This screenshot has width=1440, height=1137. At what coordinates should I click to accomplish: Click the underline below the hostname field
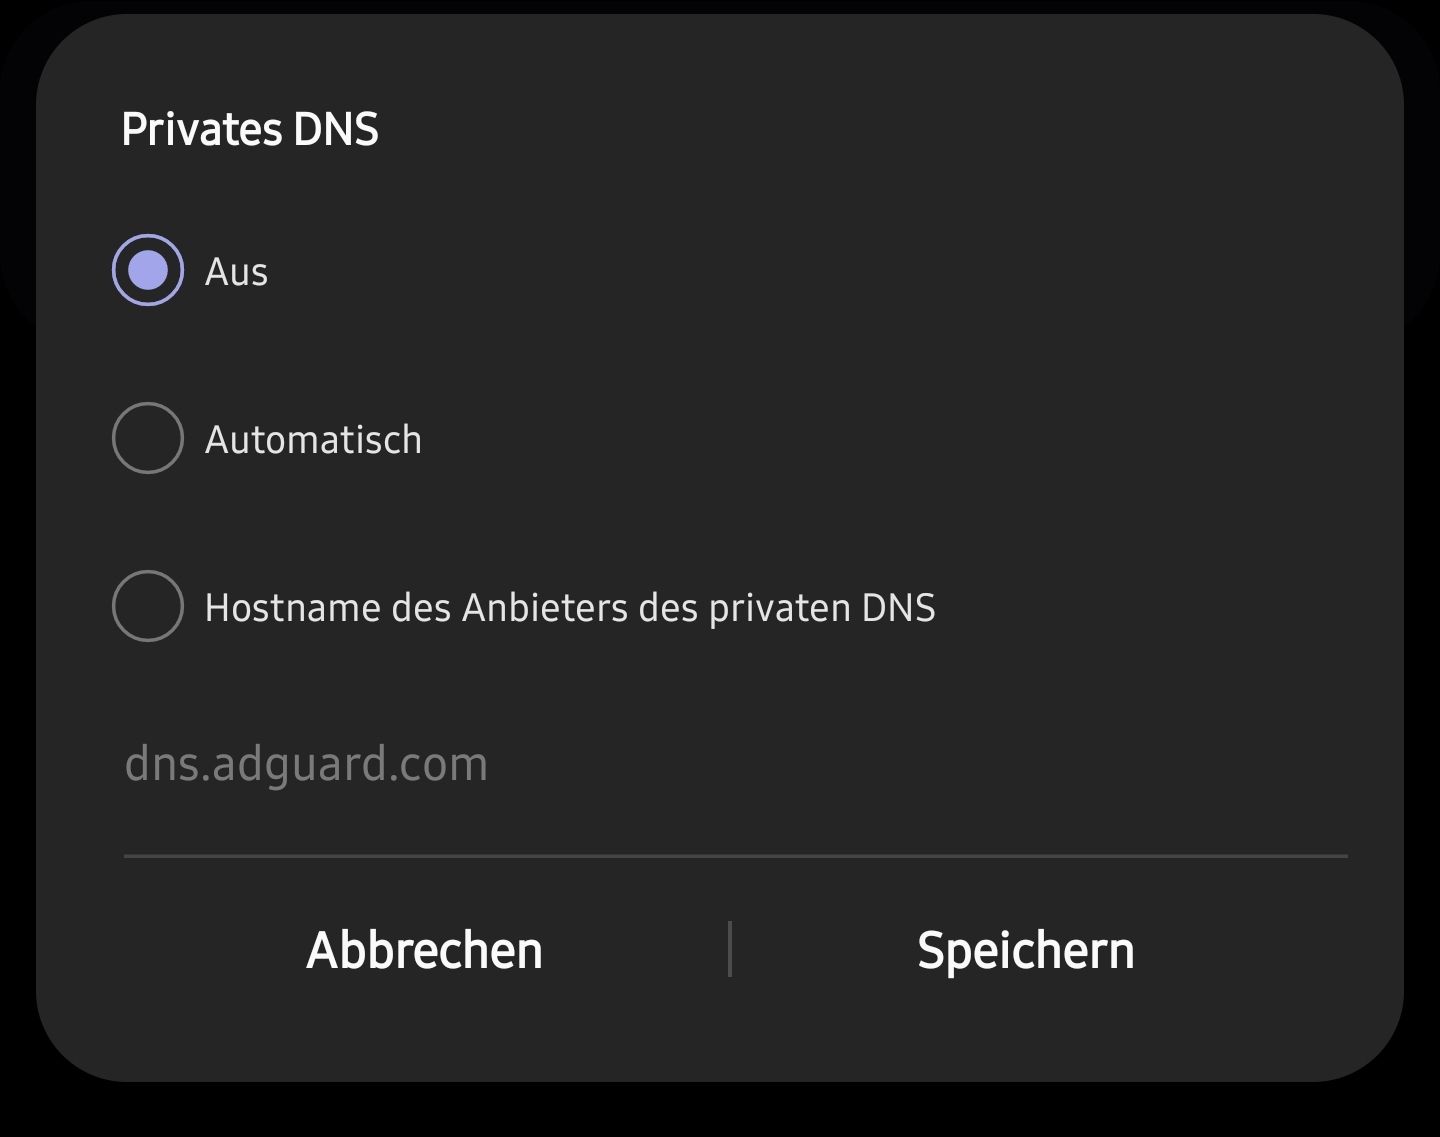pos(736,856)
